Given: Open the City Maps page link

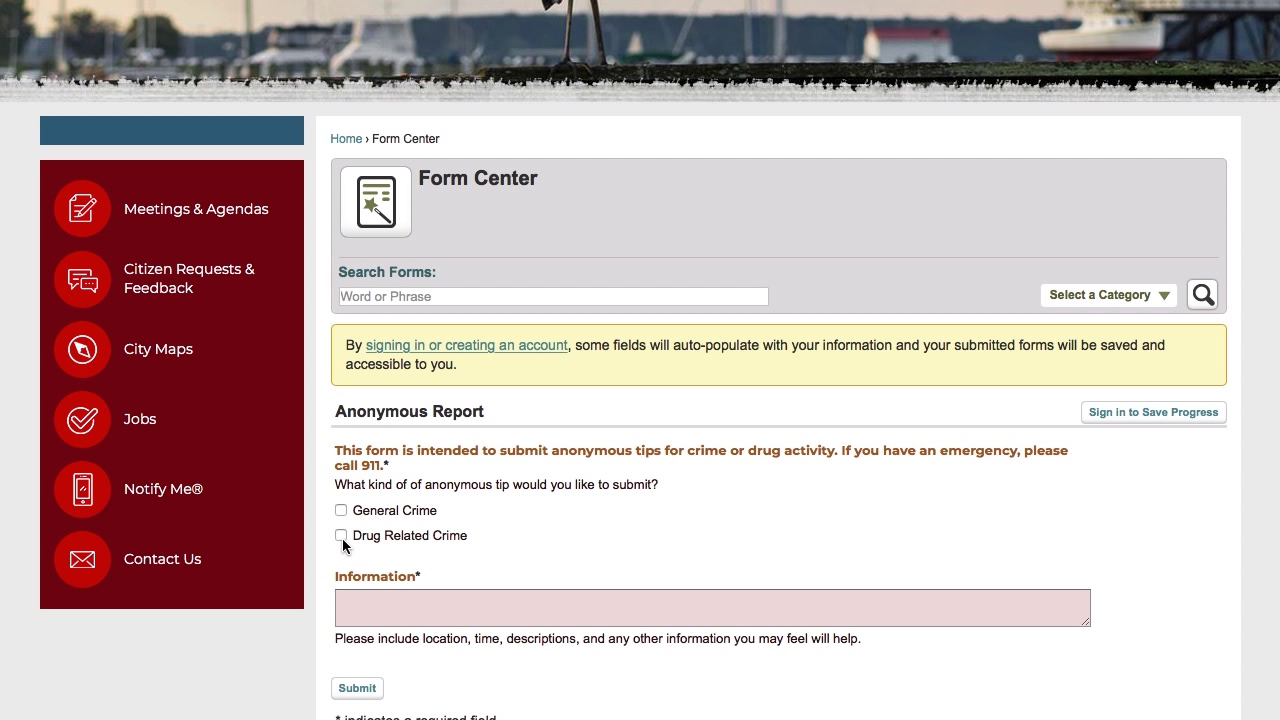Looking at the screenshot, I should coord(158,349).
